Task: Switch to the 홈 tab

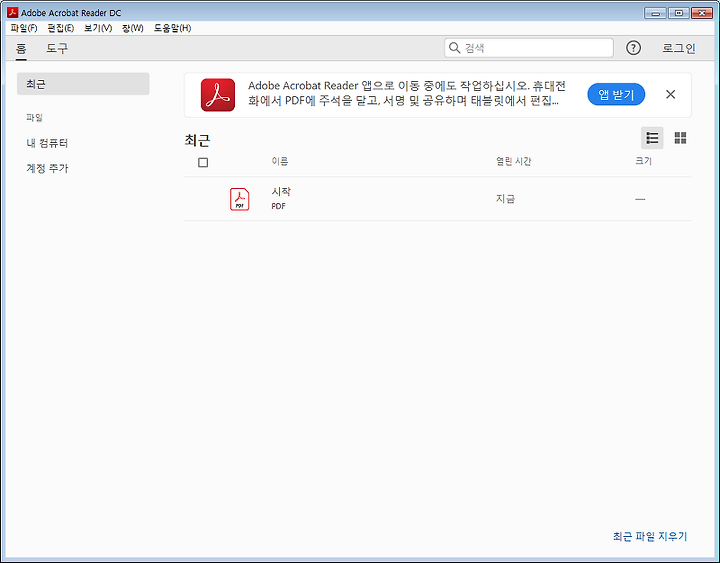Action: point(21,48)
